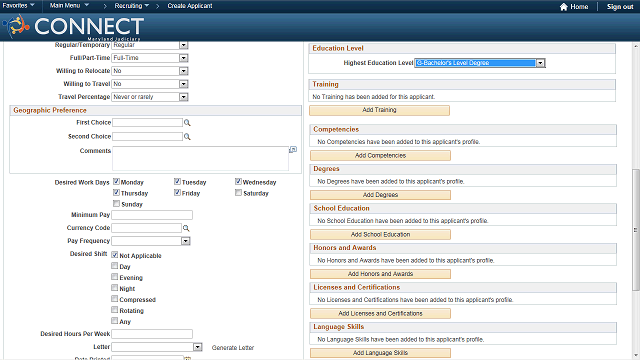This screenshot has height=360, width=640.
Task: Click scrollbar down arrow
Action: coord(636,356)
